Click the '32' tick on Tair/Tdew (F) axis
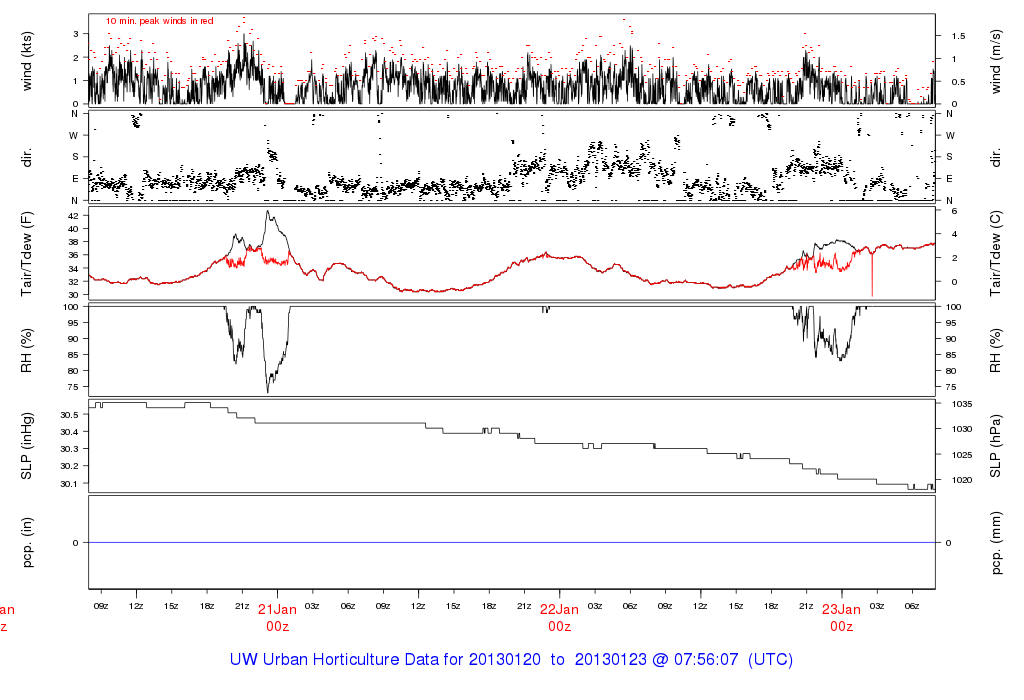Viewport: 1024px width, 700px height. pyautogui.click(x=73, y=281)
